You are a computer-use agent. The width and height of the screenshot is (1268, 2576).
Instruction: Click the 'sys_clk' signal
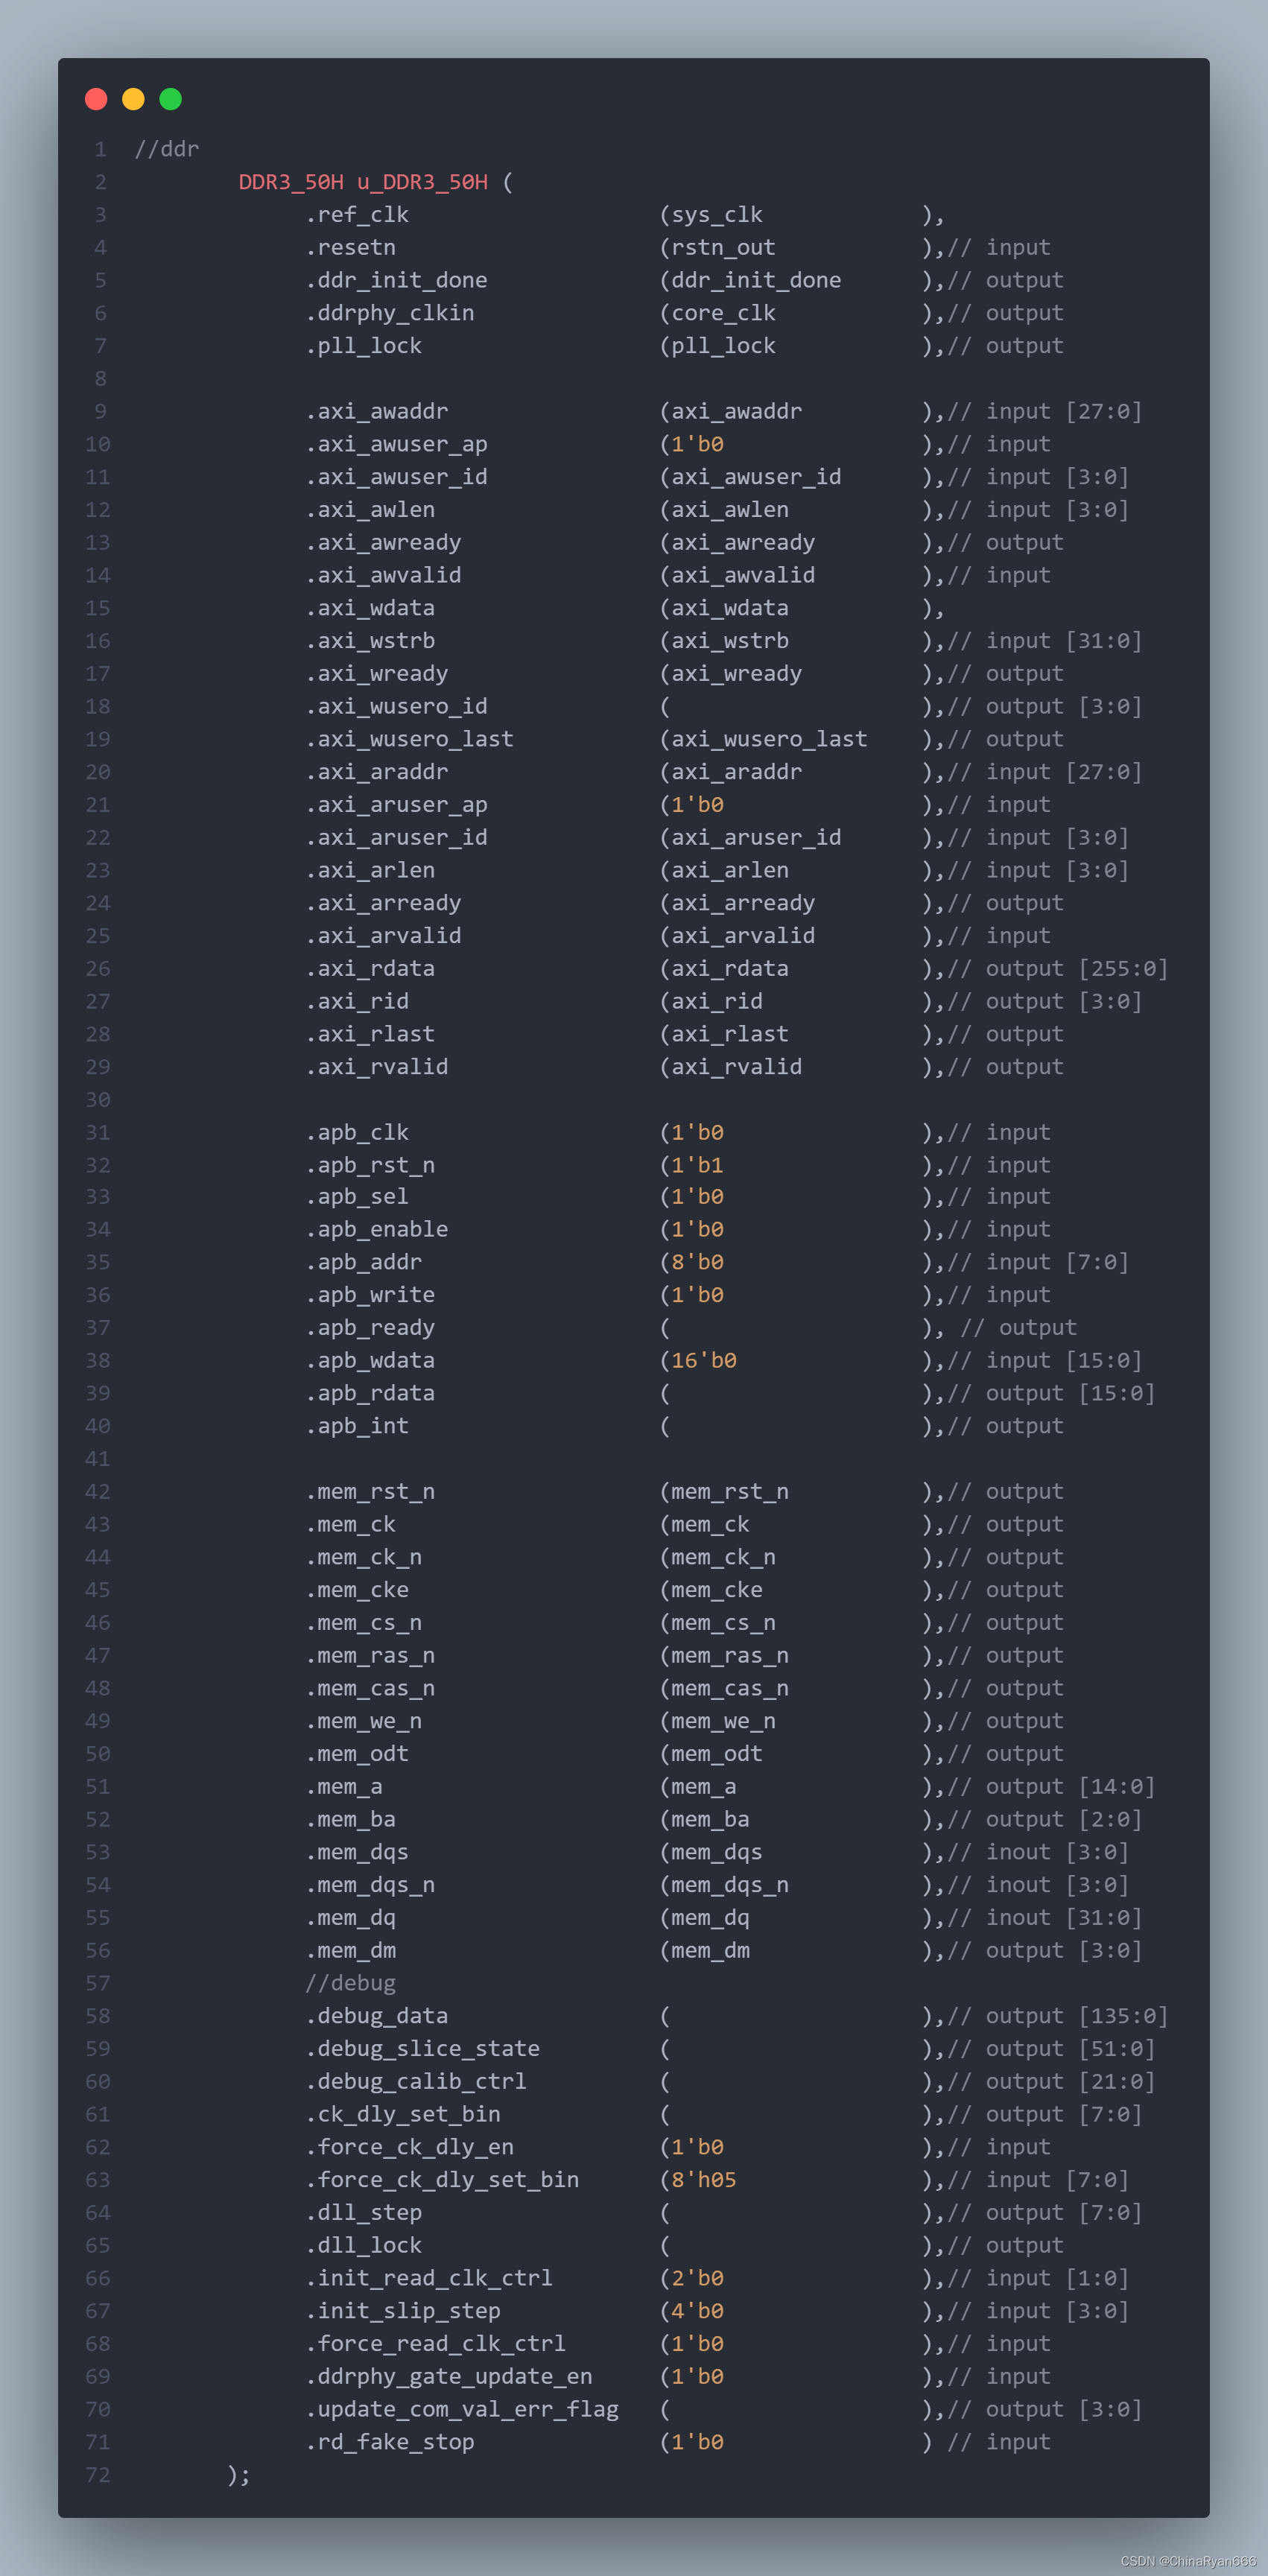[717, 215]
